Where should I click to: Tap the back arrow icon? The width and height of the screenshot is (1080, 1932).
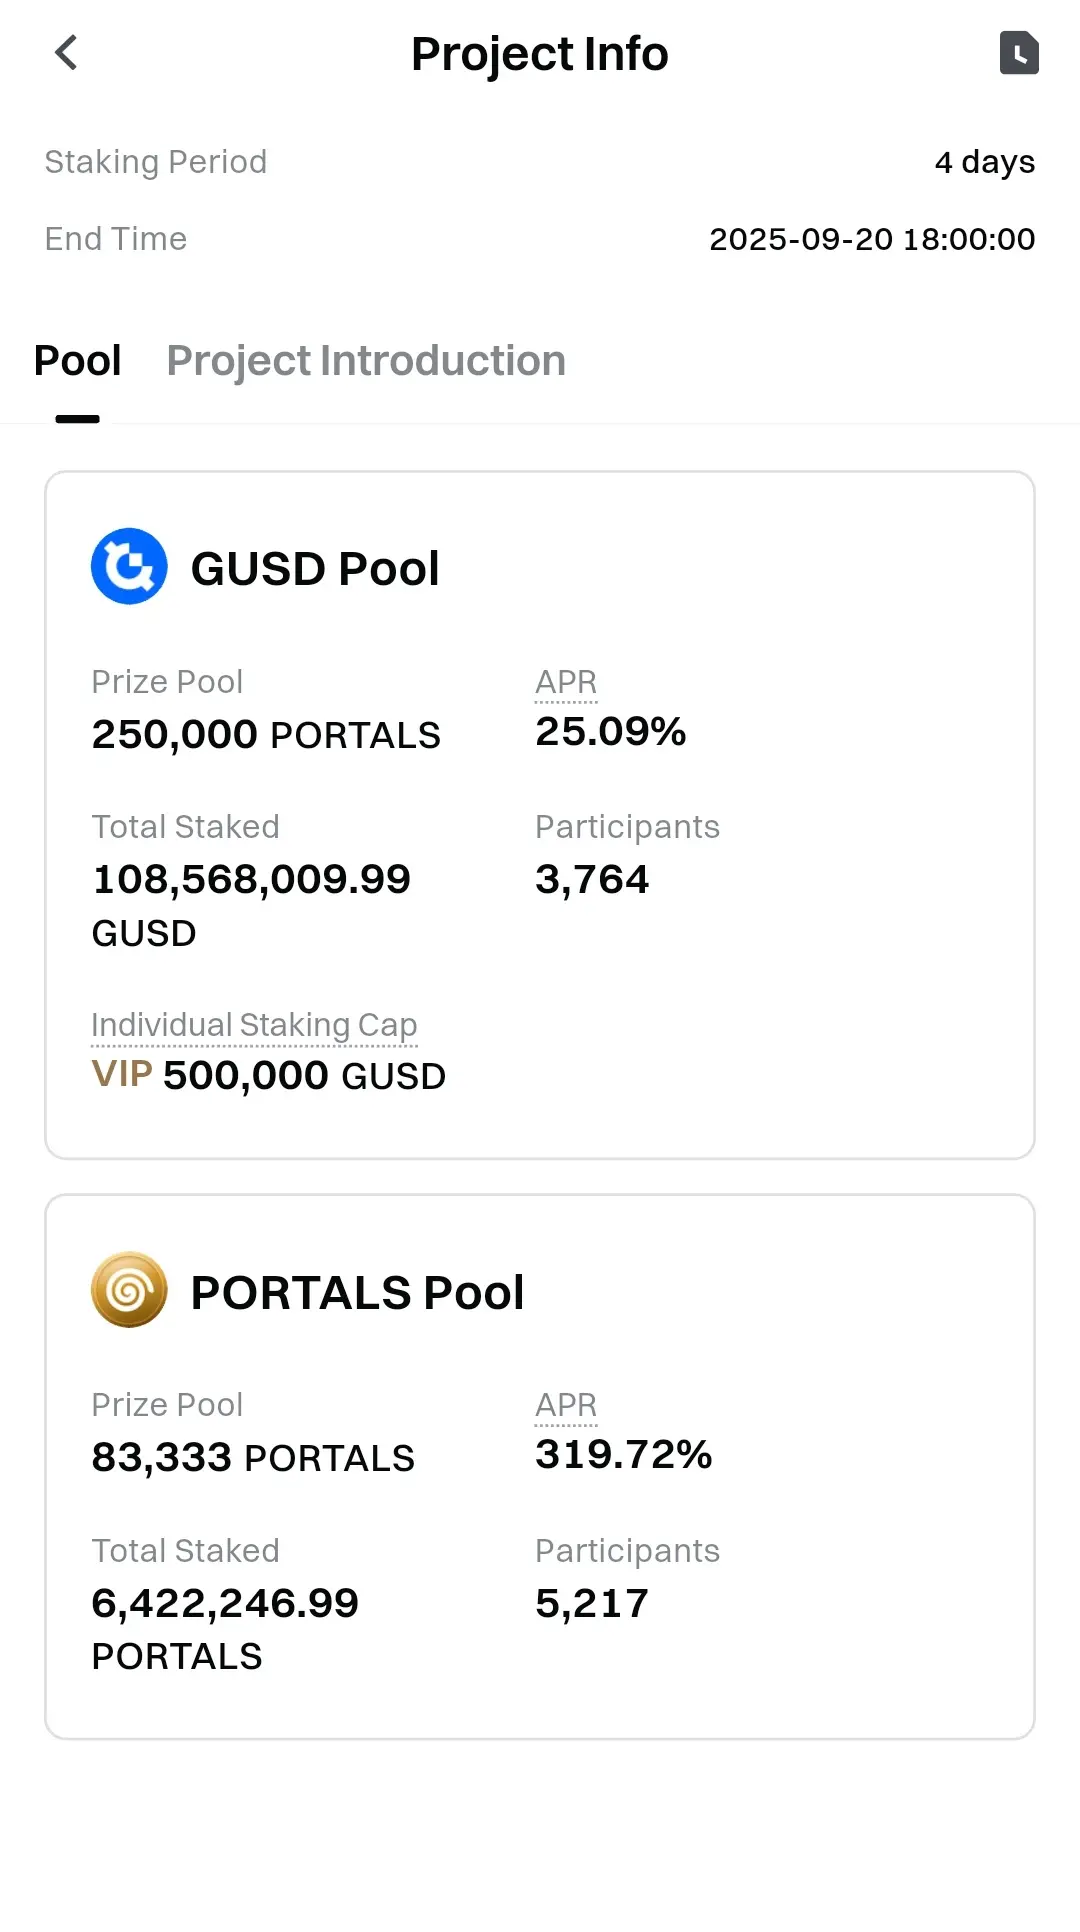coord(66,53)
